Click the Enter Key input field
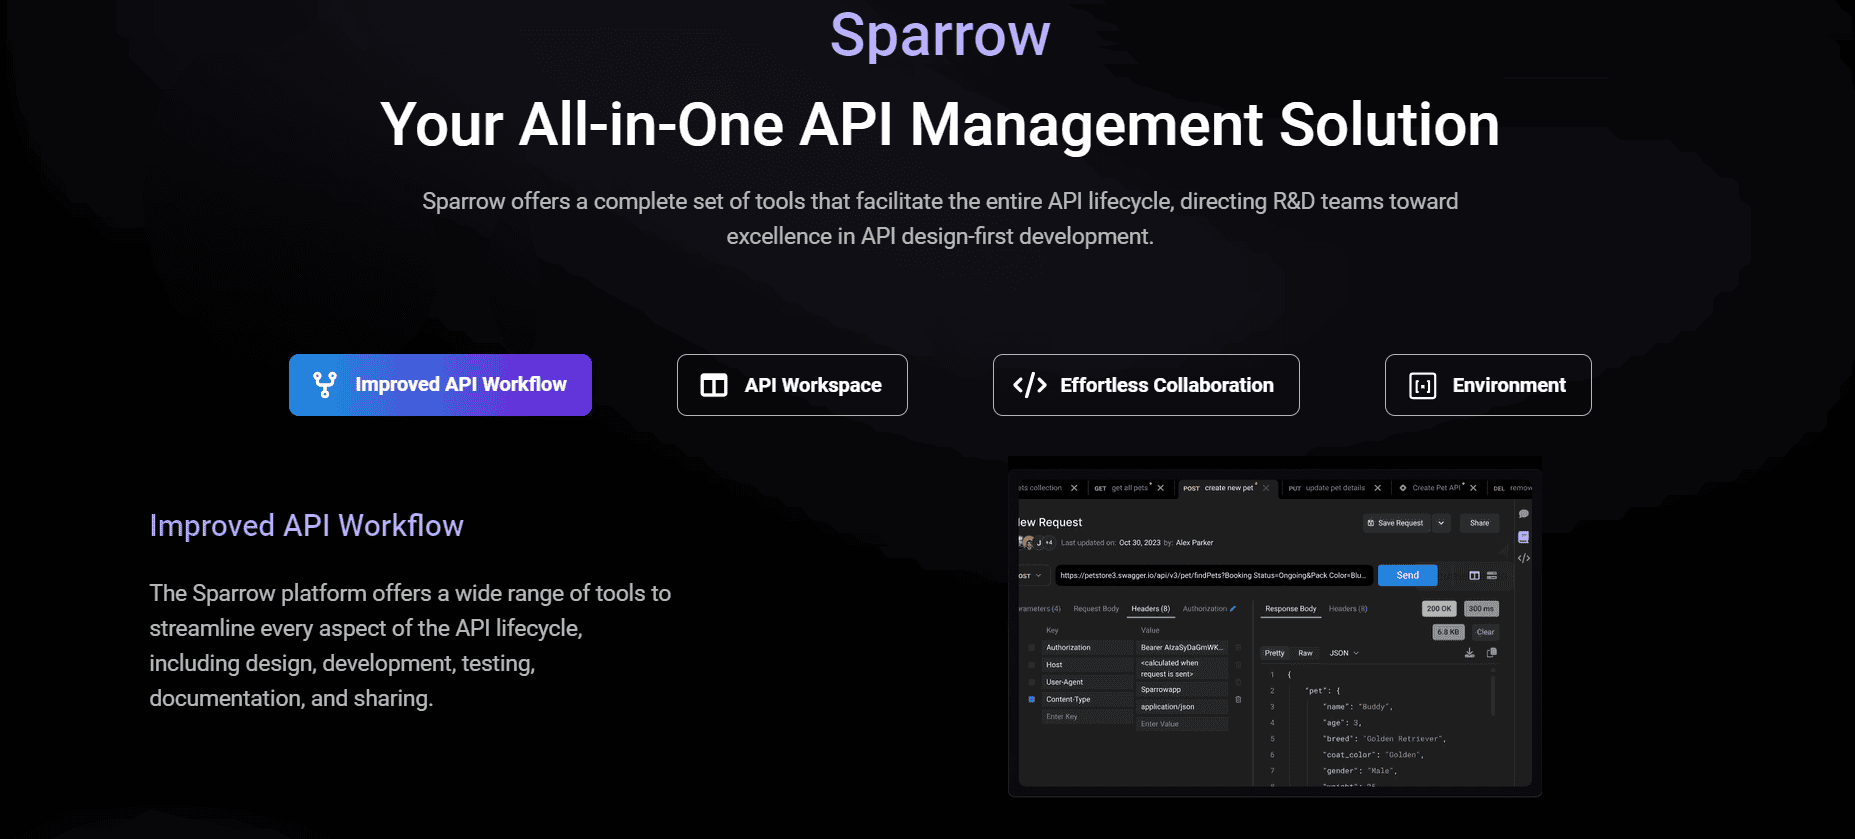Screen dimensions: 1855x839 point(1087,717)
